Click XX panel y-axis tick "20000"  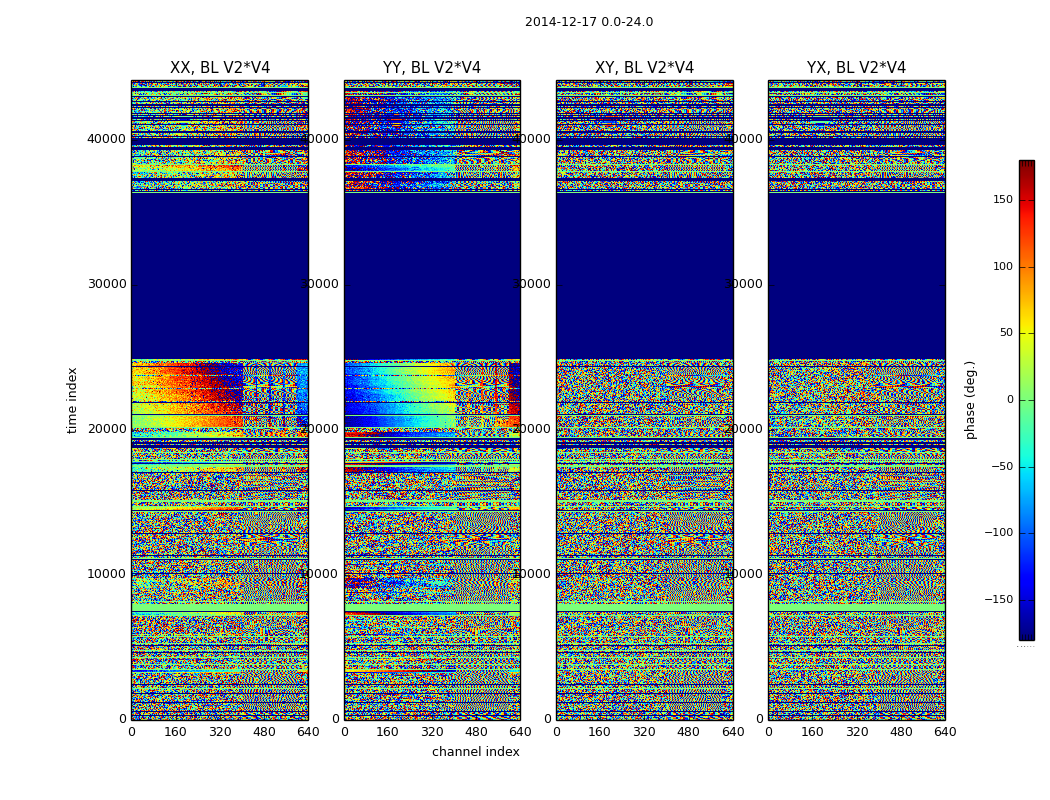tap(106, 428)
